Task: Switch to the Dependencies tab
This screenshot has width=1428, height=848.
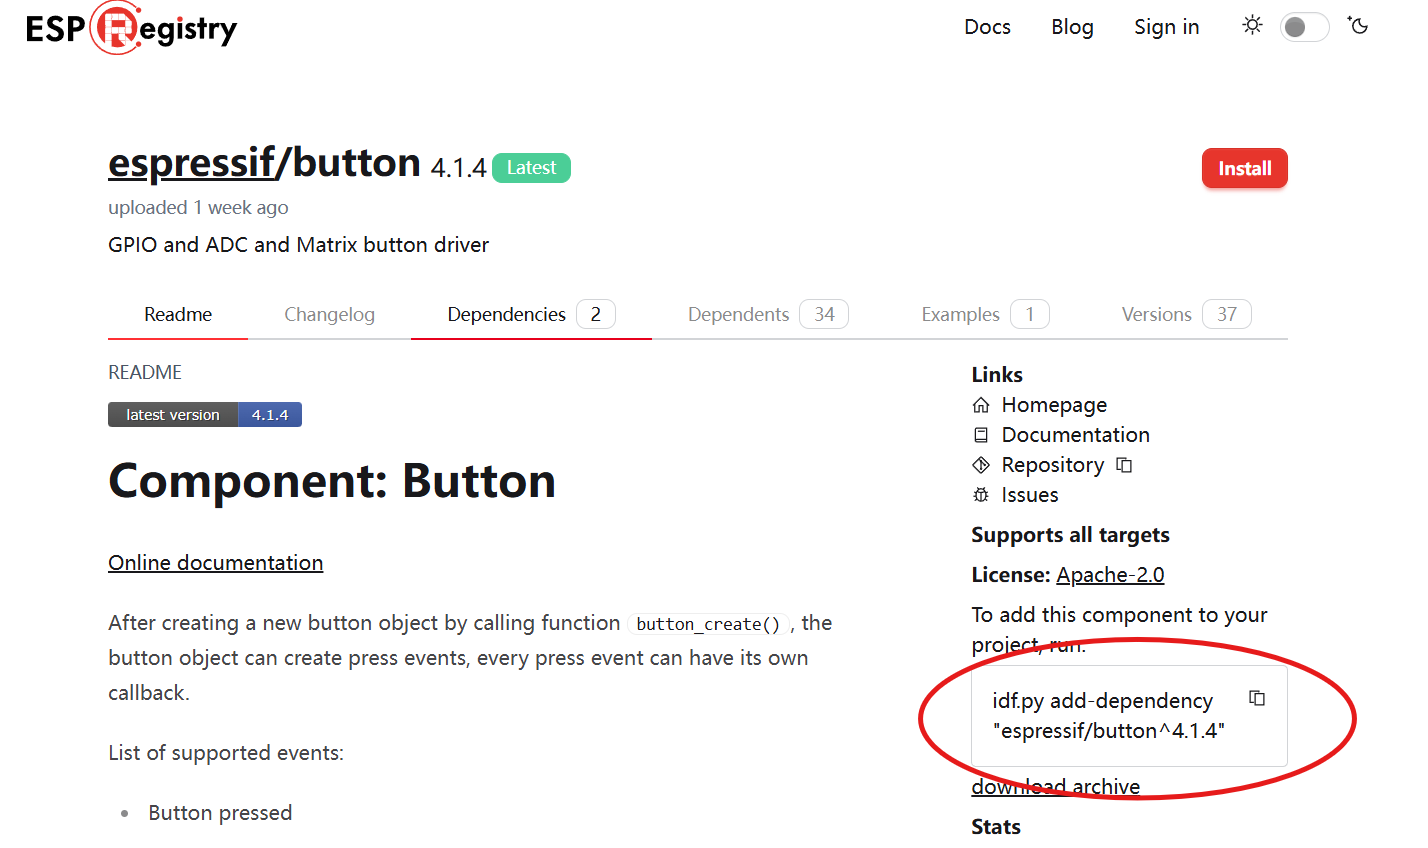Action: point(531,314)
